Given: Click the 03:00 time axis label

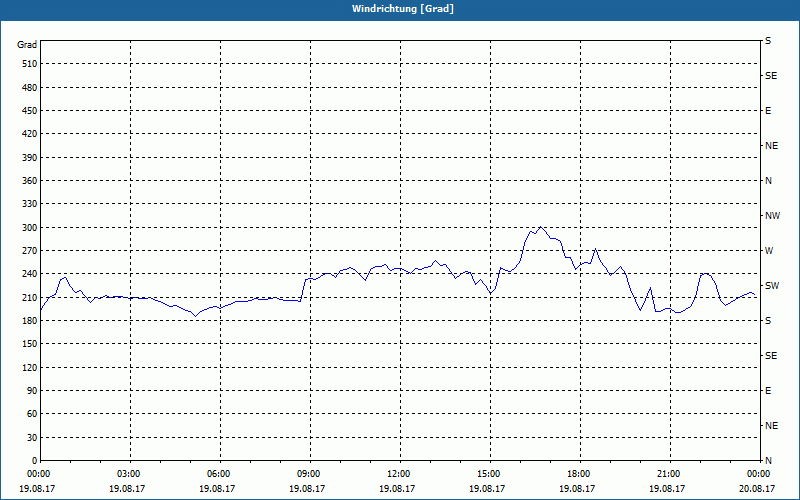Looking at the screenshot, I should (x=130, y=474).
